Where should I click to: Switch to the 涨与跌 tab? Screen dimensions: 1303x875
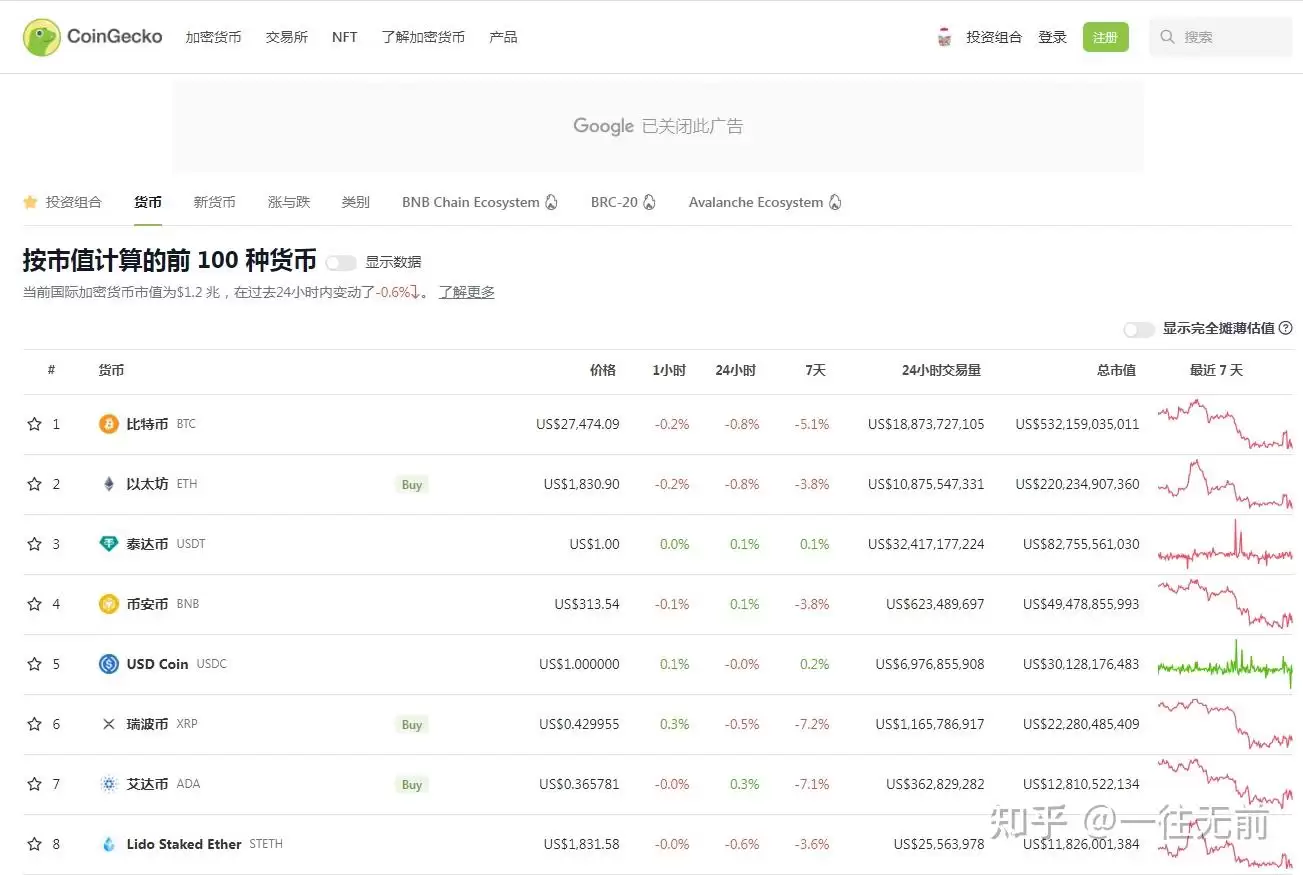pos(288,202)
